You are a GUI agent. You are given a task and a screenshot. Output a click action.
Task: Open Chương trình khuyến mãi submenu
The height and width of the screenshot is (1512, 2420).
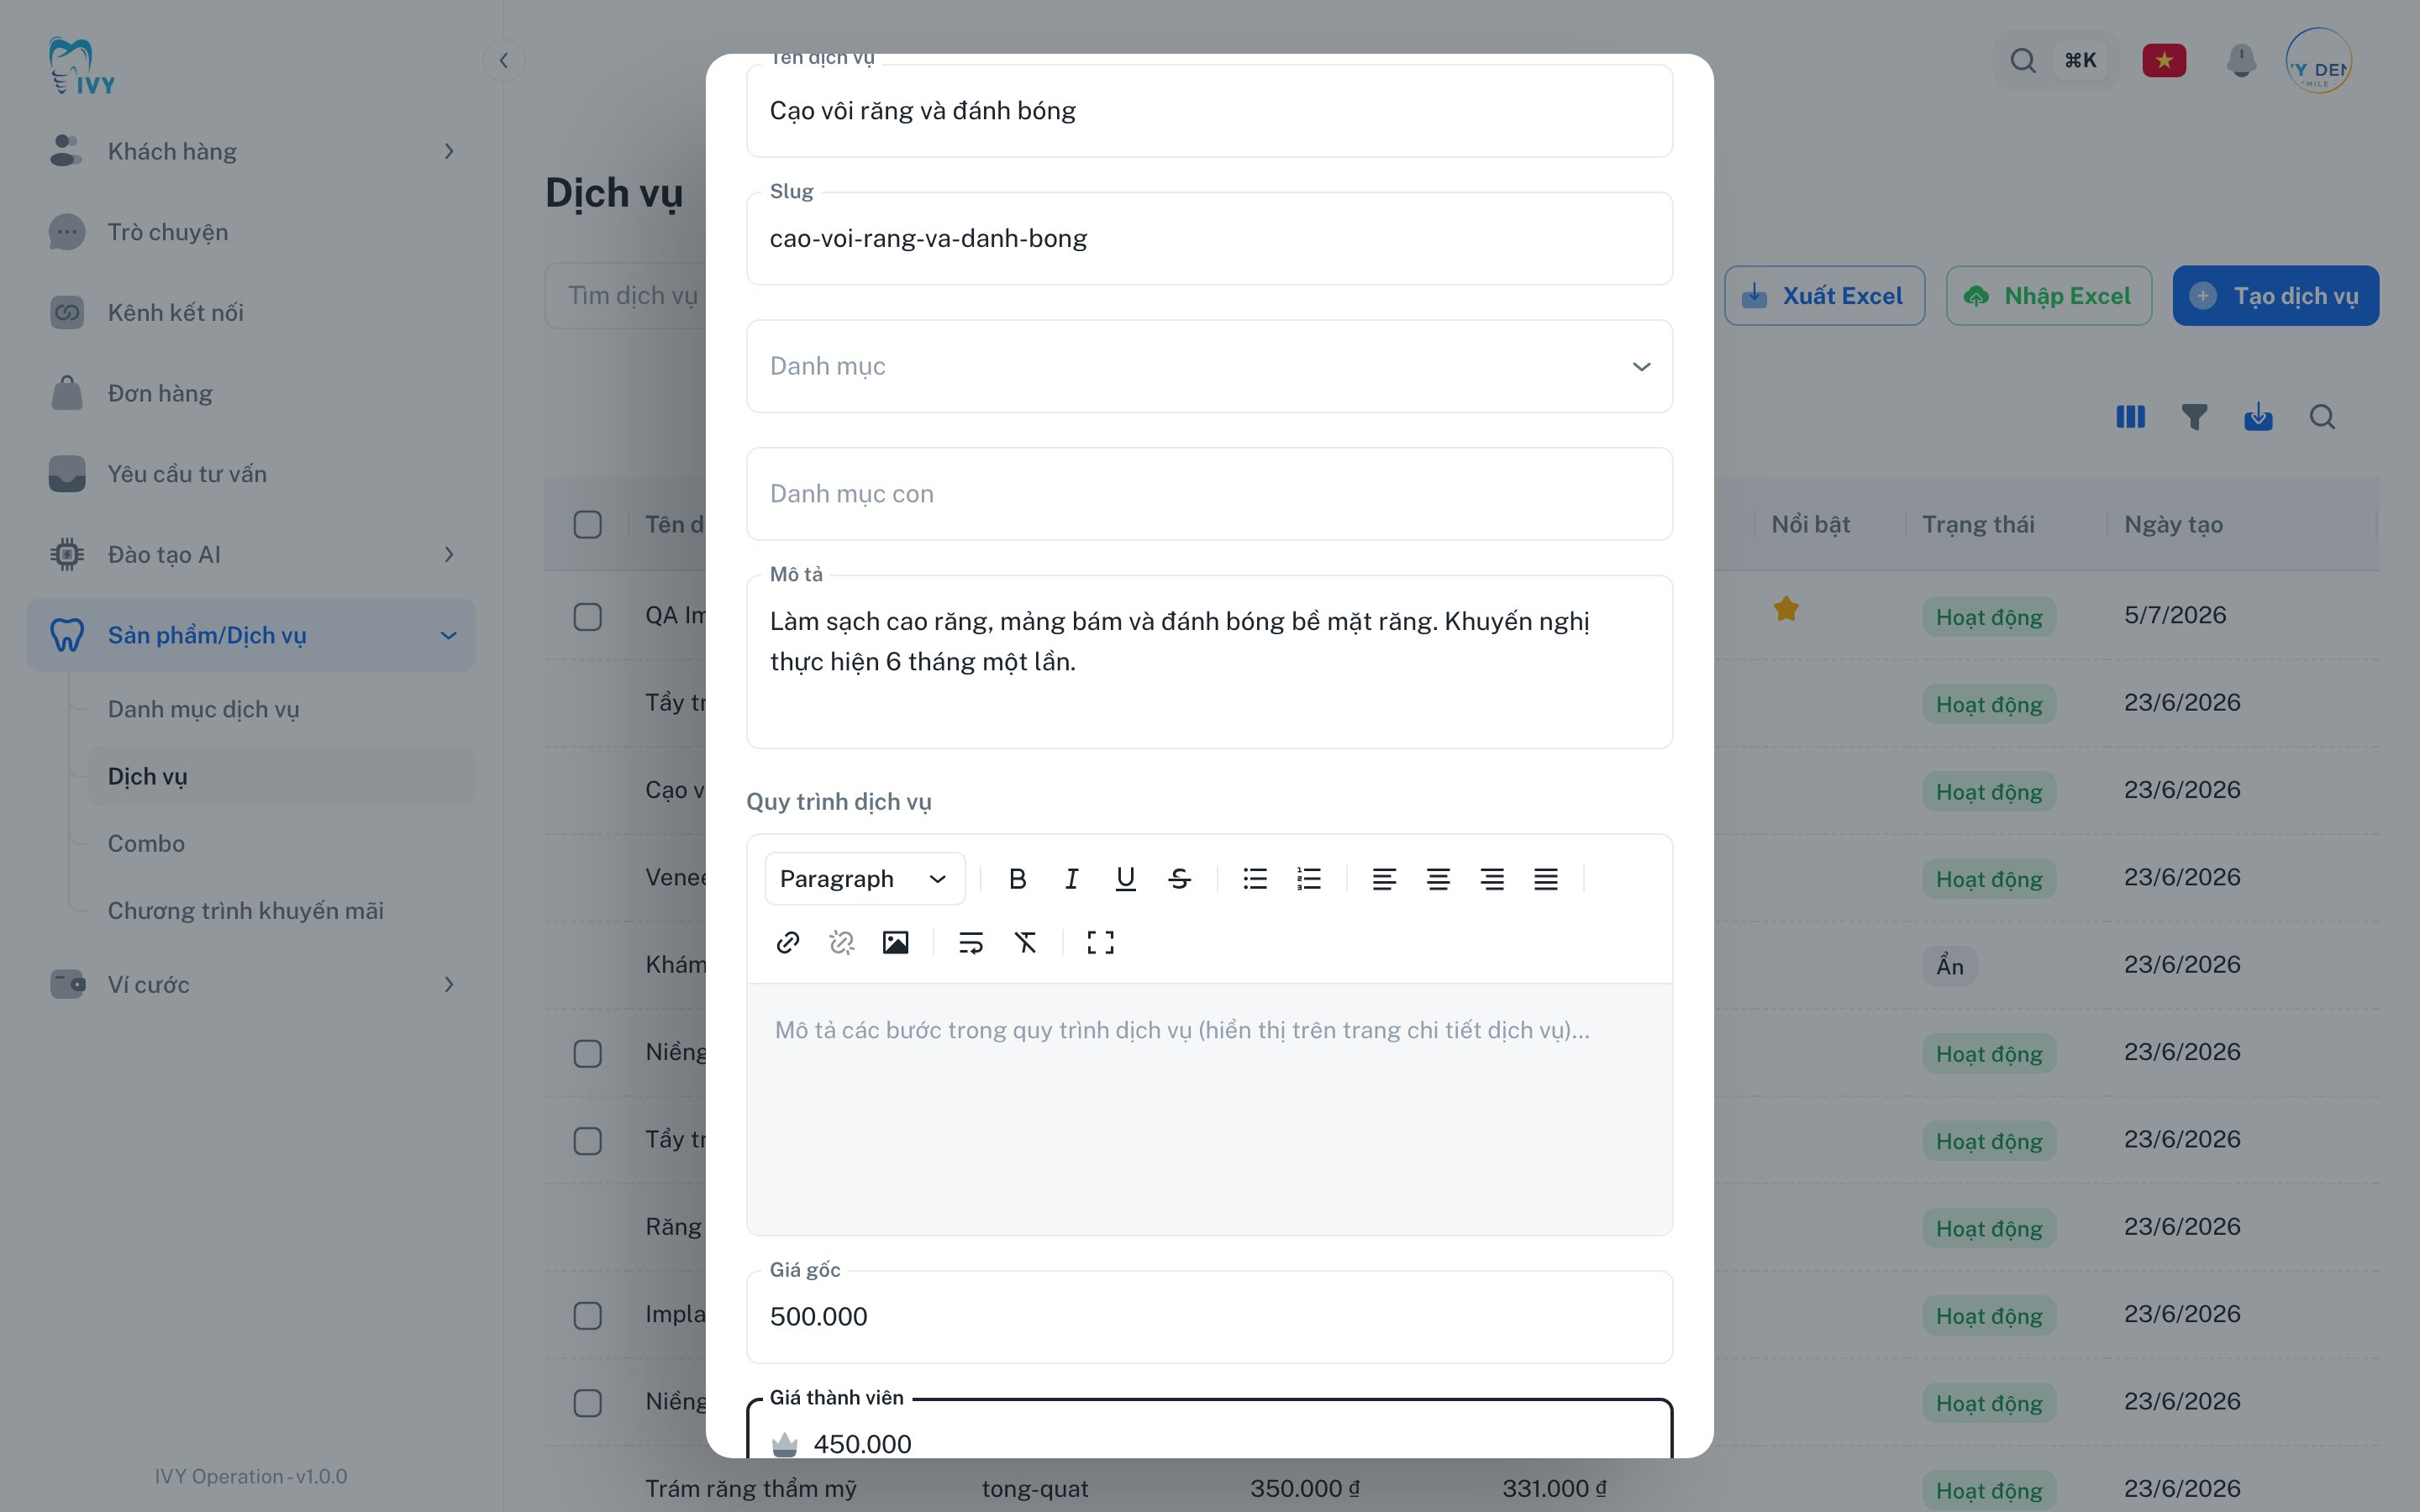281,910
